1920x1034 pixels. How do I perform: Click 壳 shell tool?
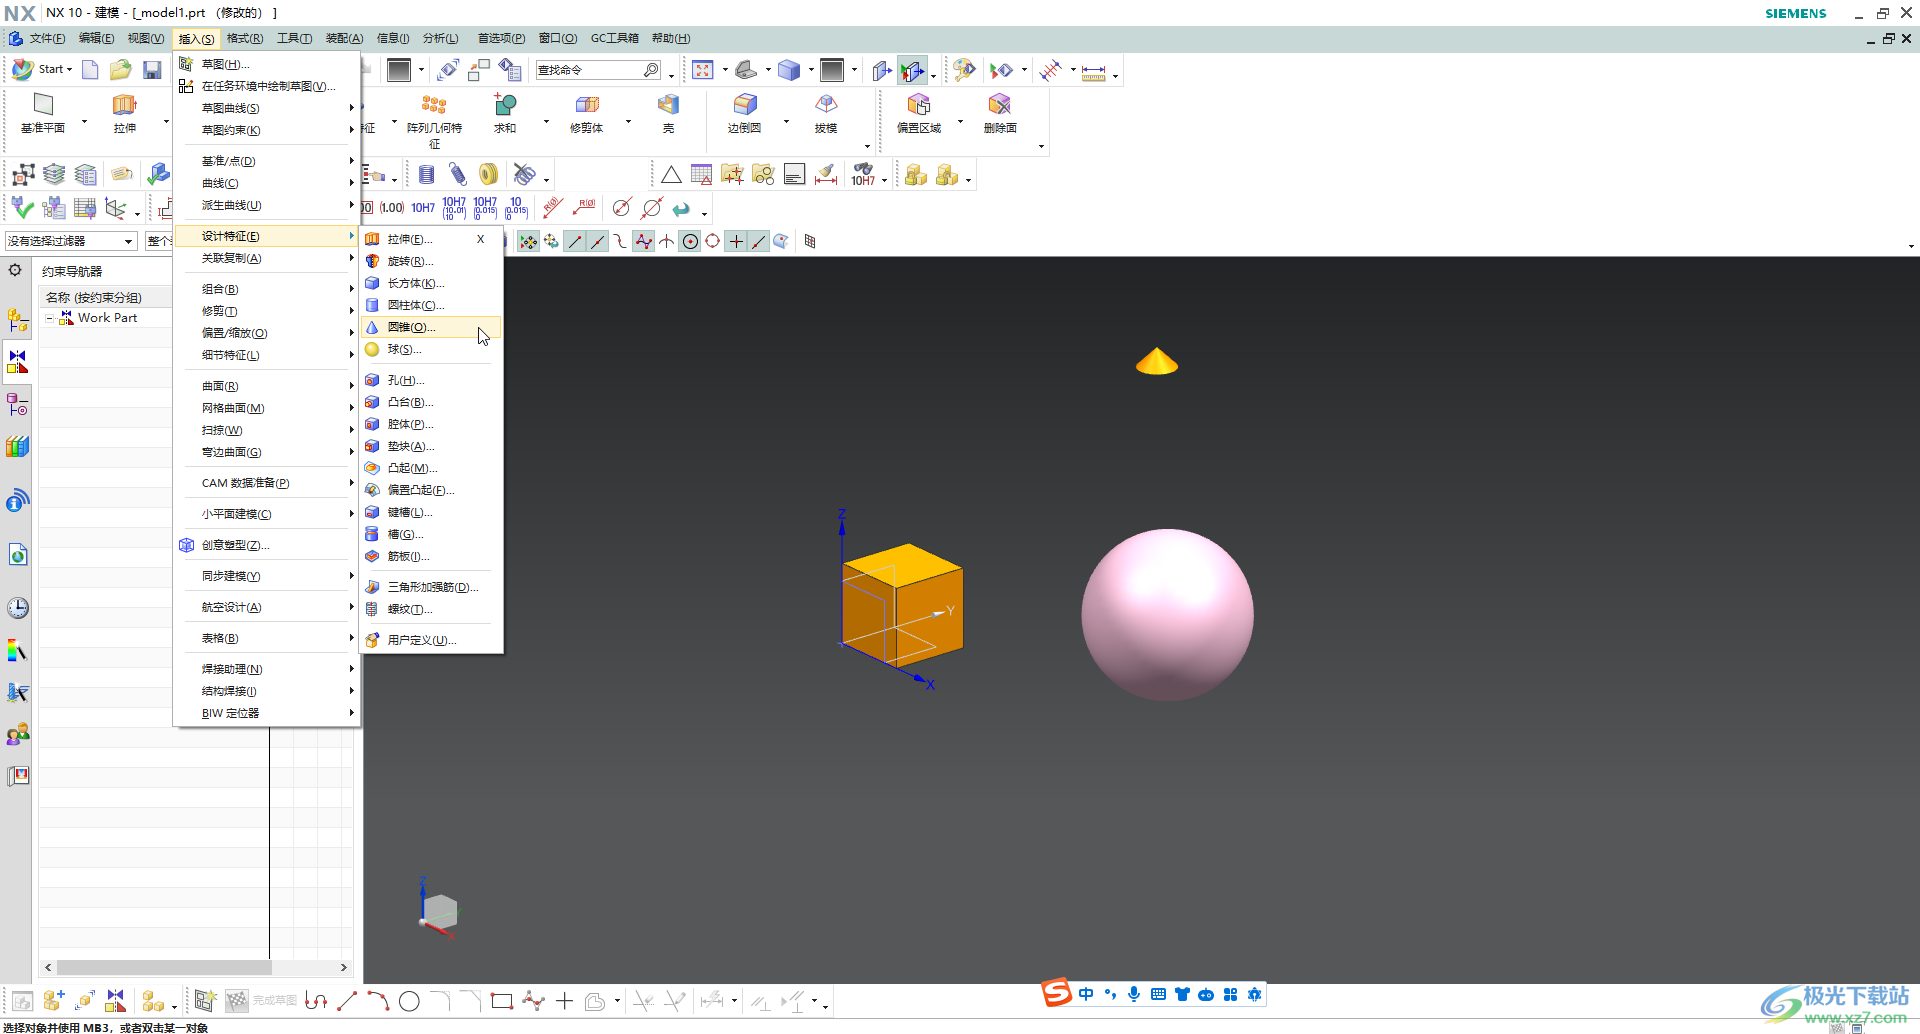point(668,113)
